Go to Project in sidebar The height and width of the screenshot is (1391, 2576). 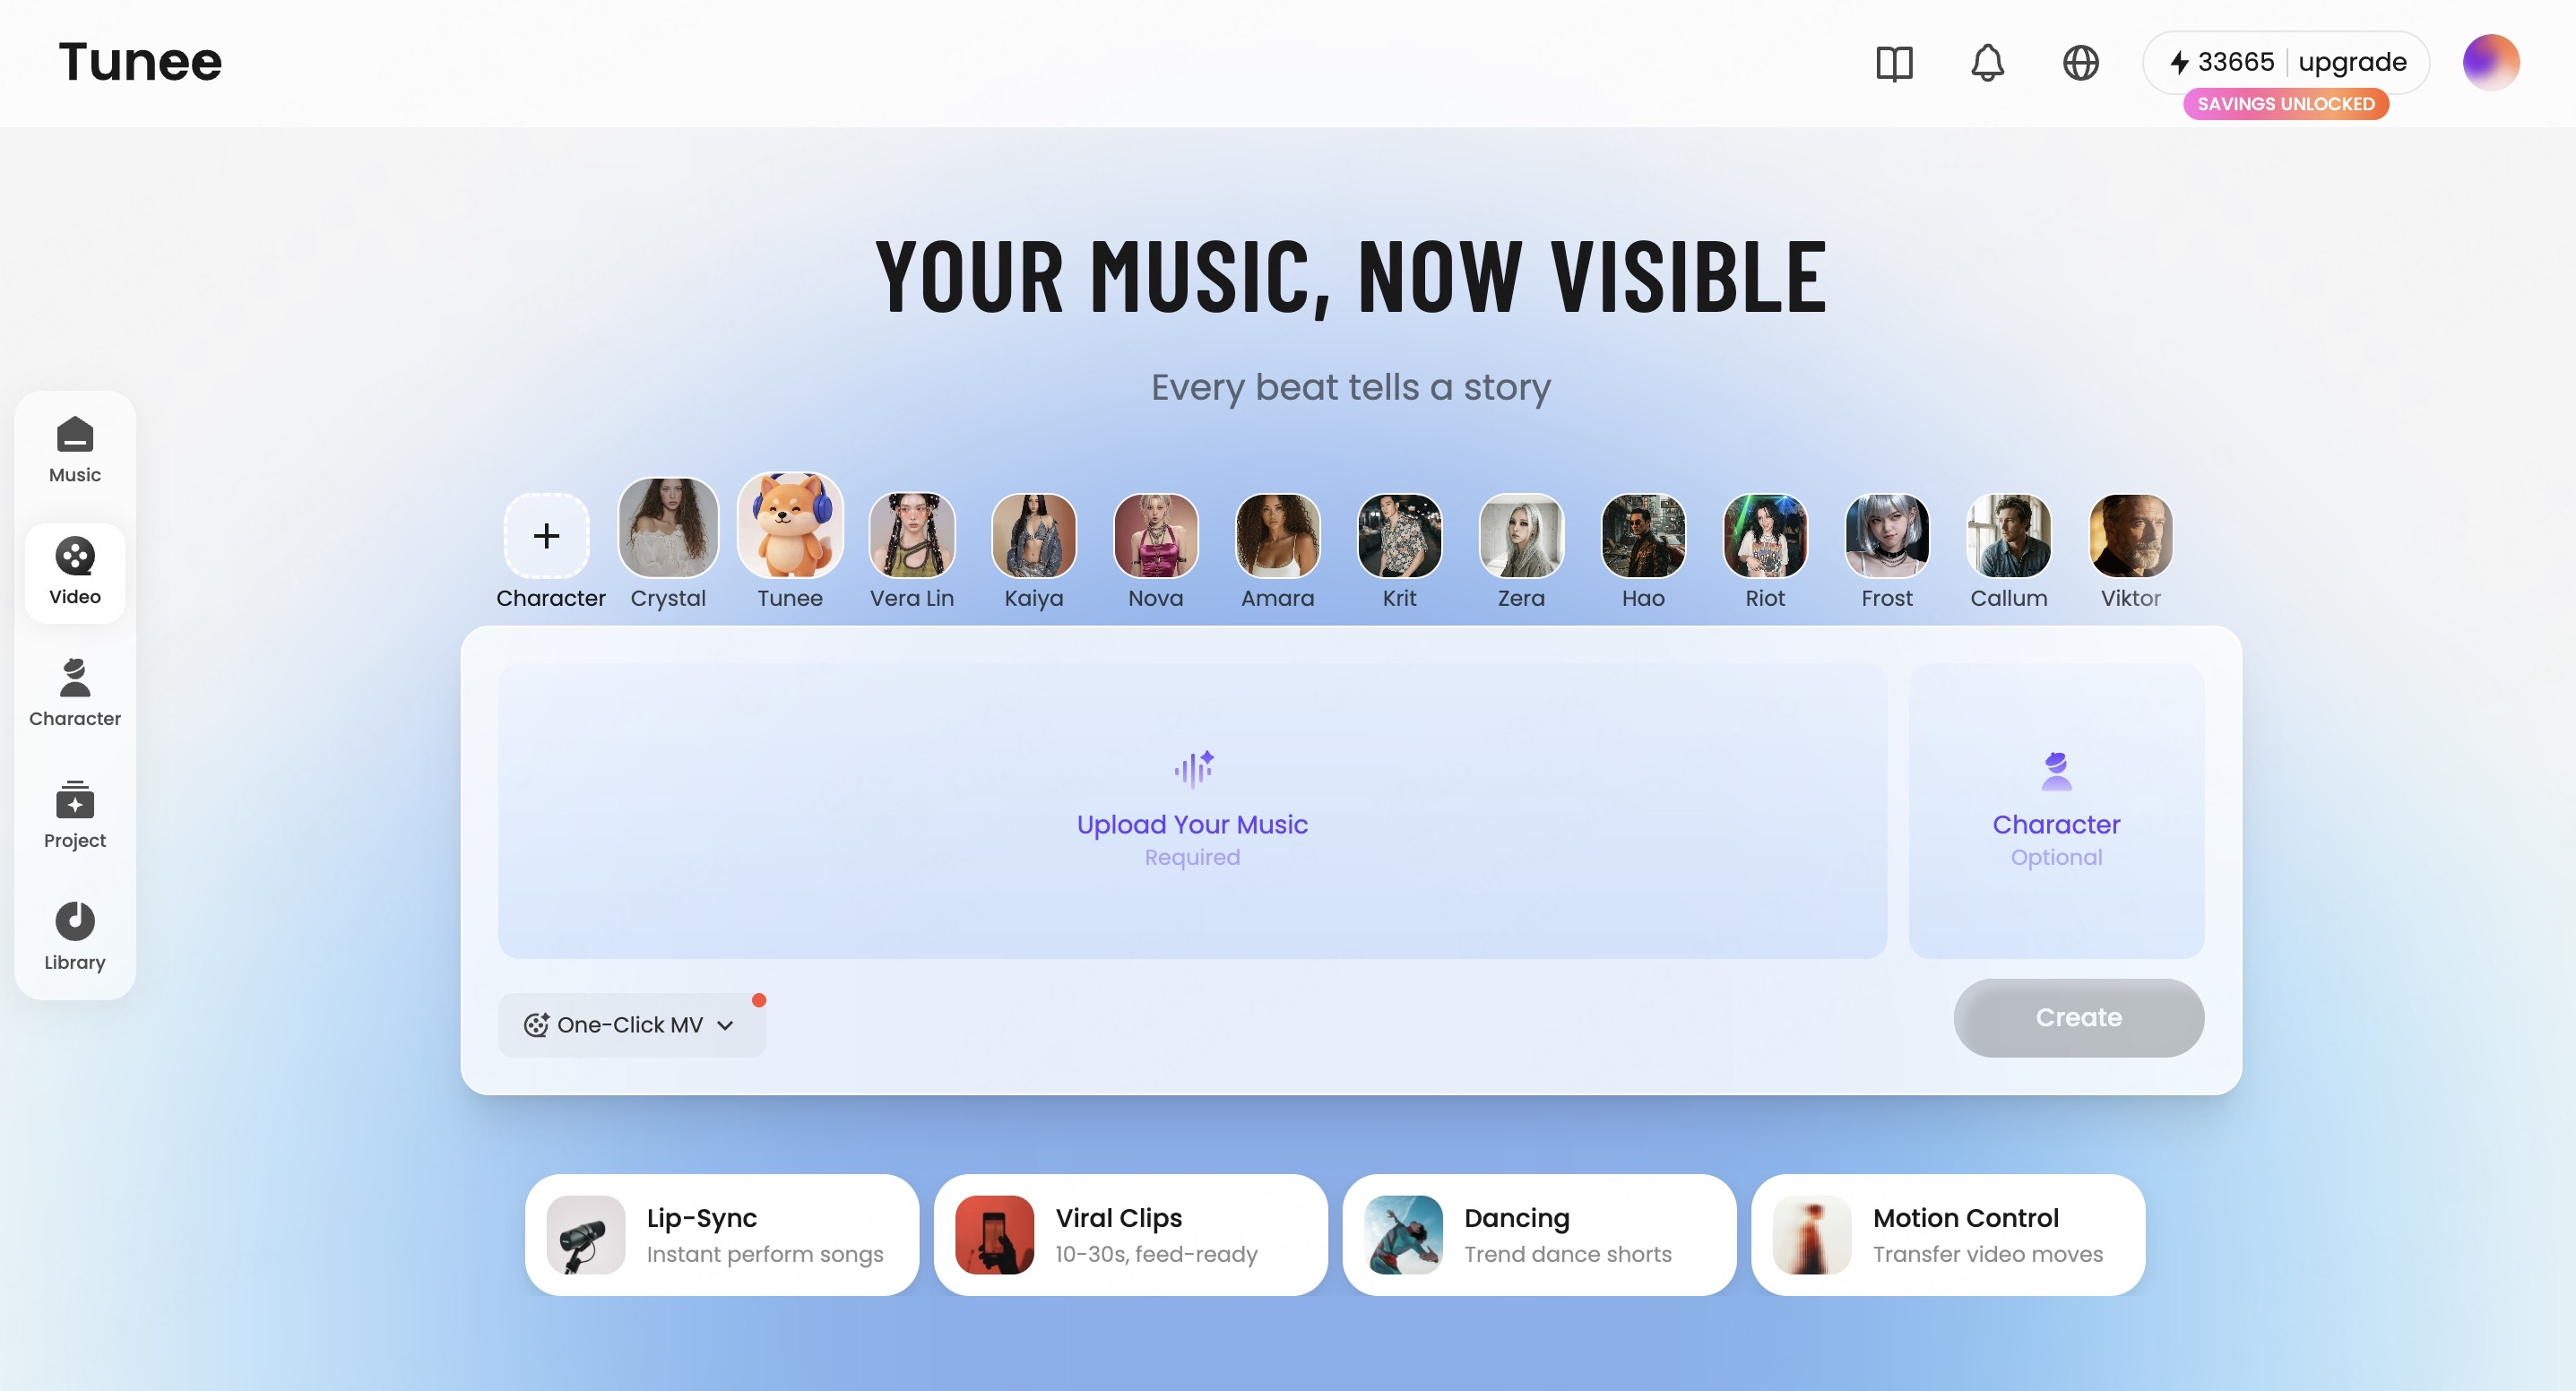[x=75, y=815]
